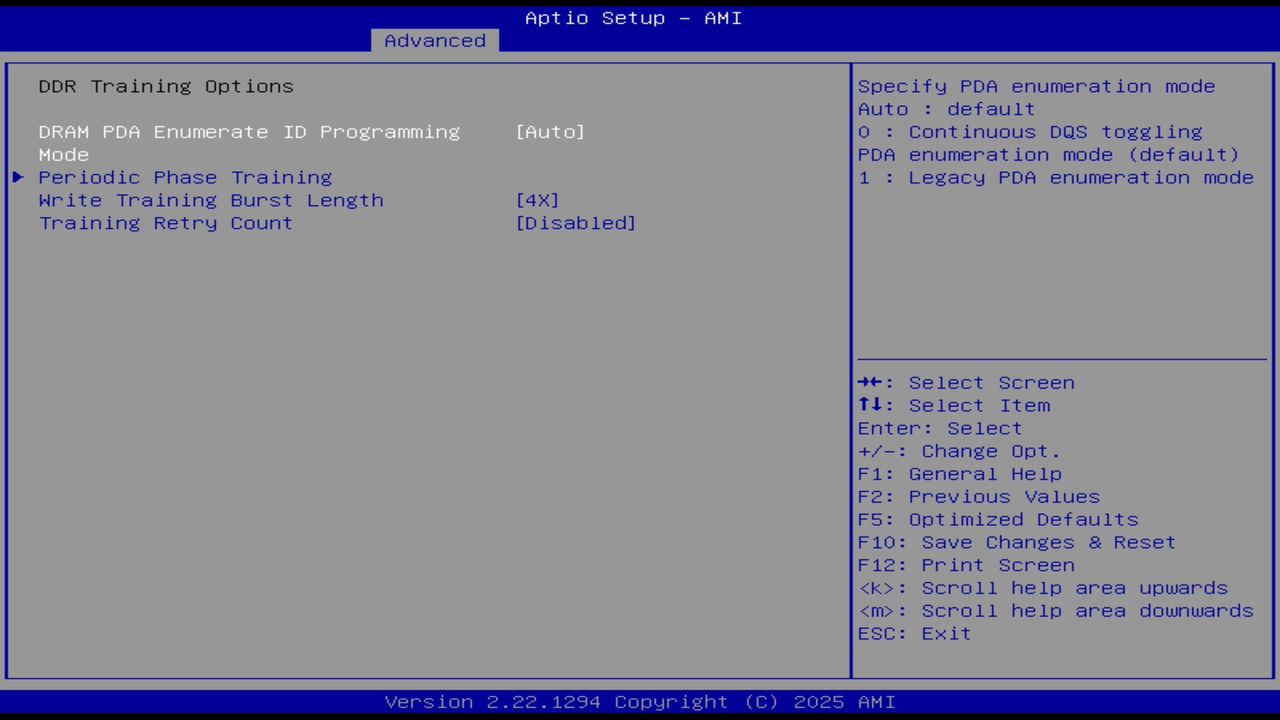Select the Periodic Phase Training entry
Viewport: 1280px width, 720px height.
tap(185, 177)
